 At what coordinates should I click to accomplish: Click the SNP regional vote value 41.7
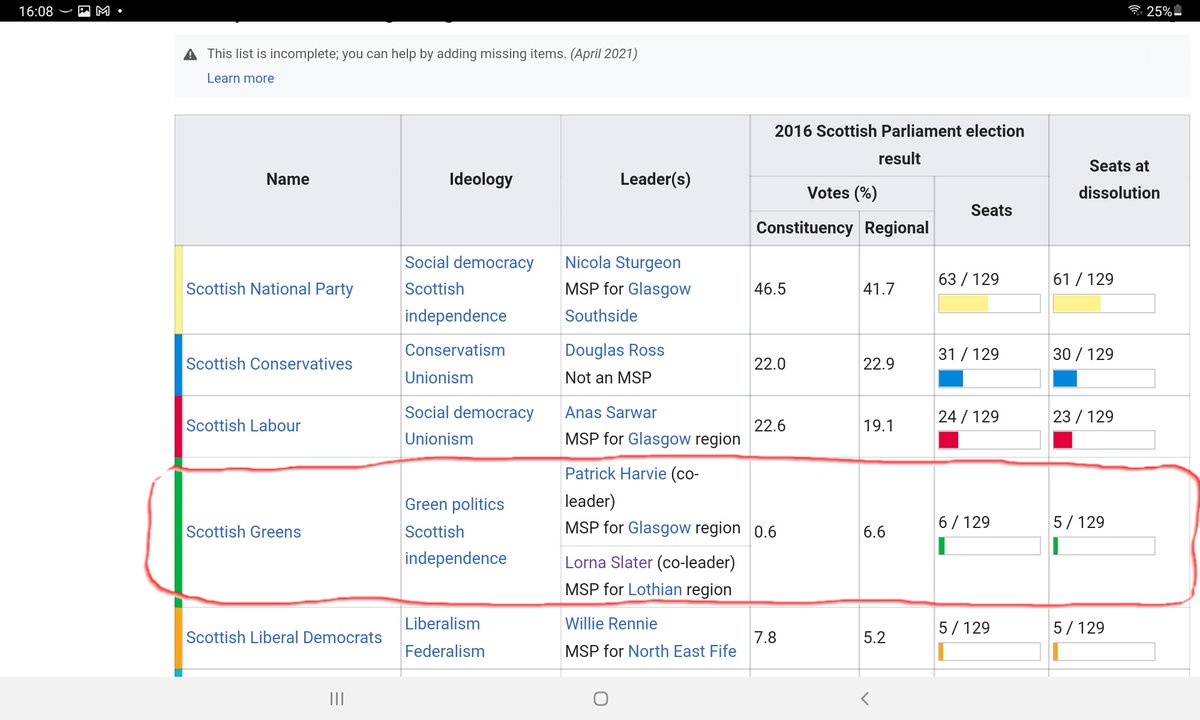pyautogui.click(x=879, y=289)
